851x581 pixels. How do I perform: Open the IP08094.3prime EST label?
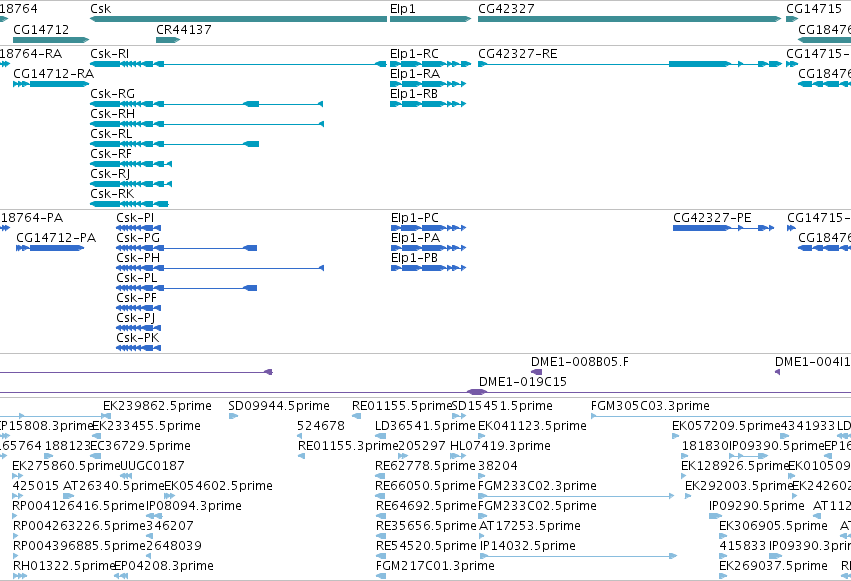coord(194,506)
